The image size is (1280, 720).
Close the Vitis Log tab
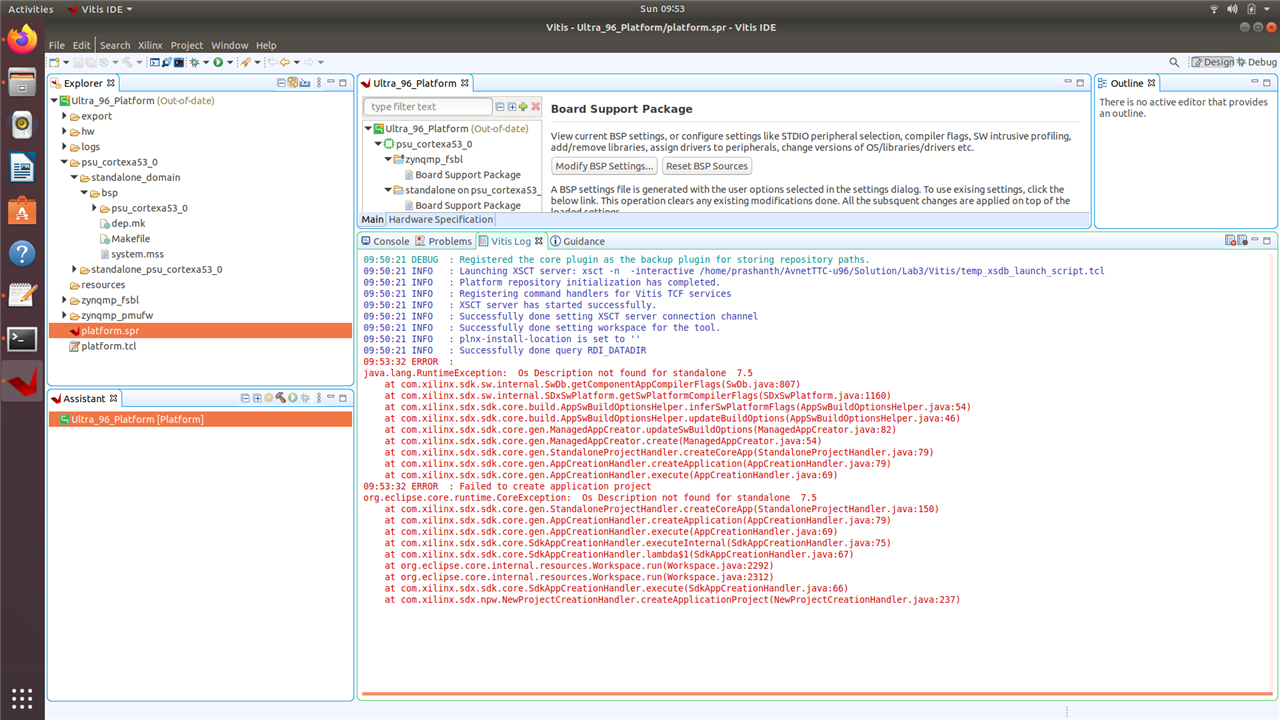(539, 241)
